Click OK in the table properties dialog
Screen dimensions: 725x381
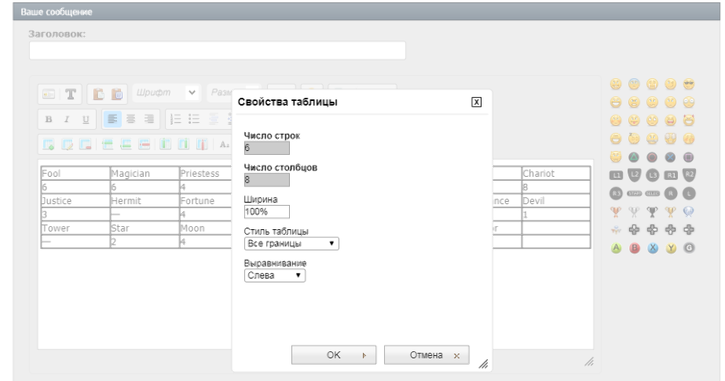tap(333, 355)
